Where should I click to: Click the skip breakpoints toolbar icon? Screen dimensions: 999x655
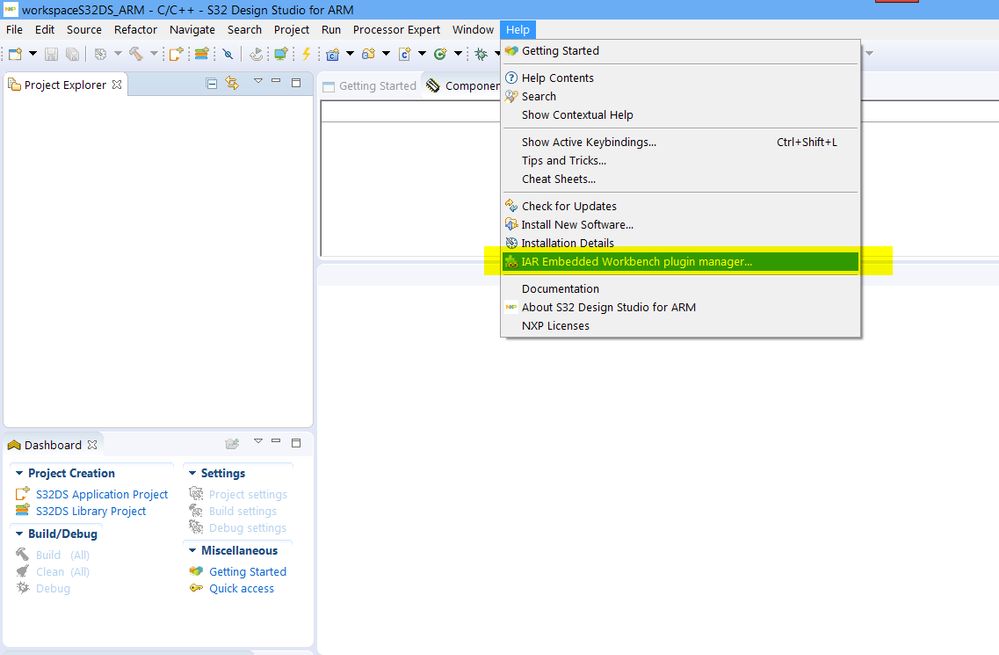click(228, 54)
